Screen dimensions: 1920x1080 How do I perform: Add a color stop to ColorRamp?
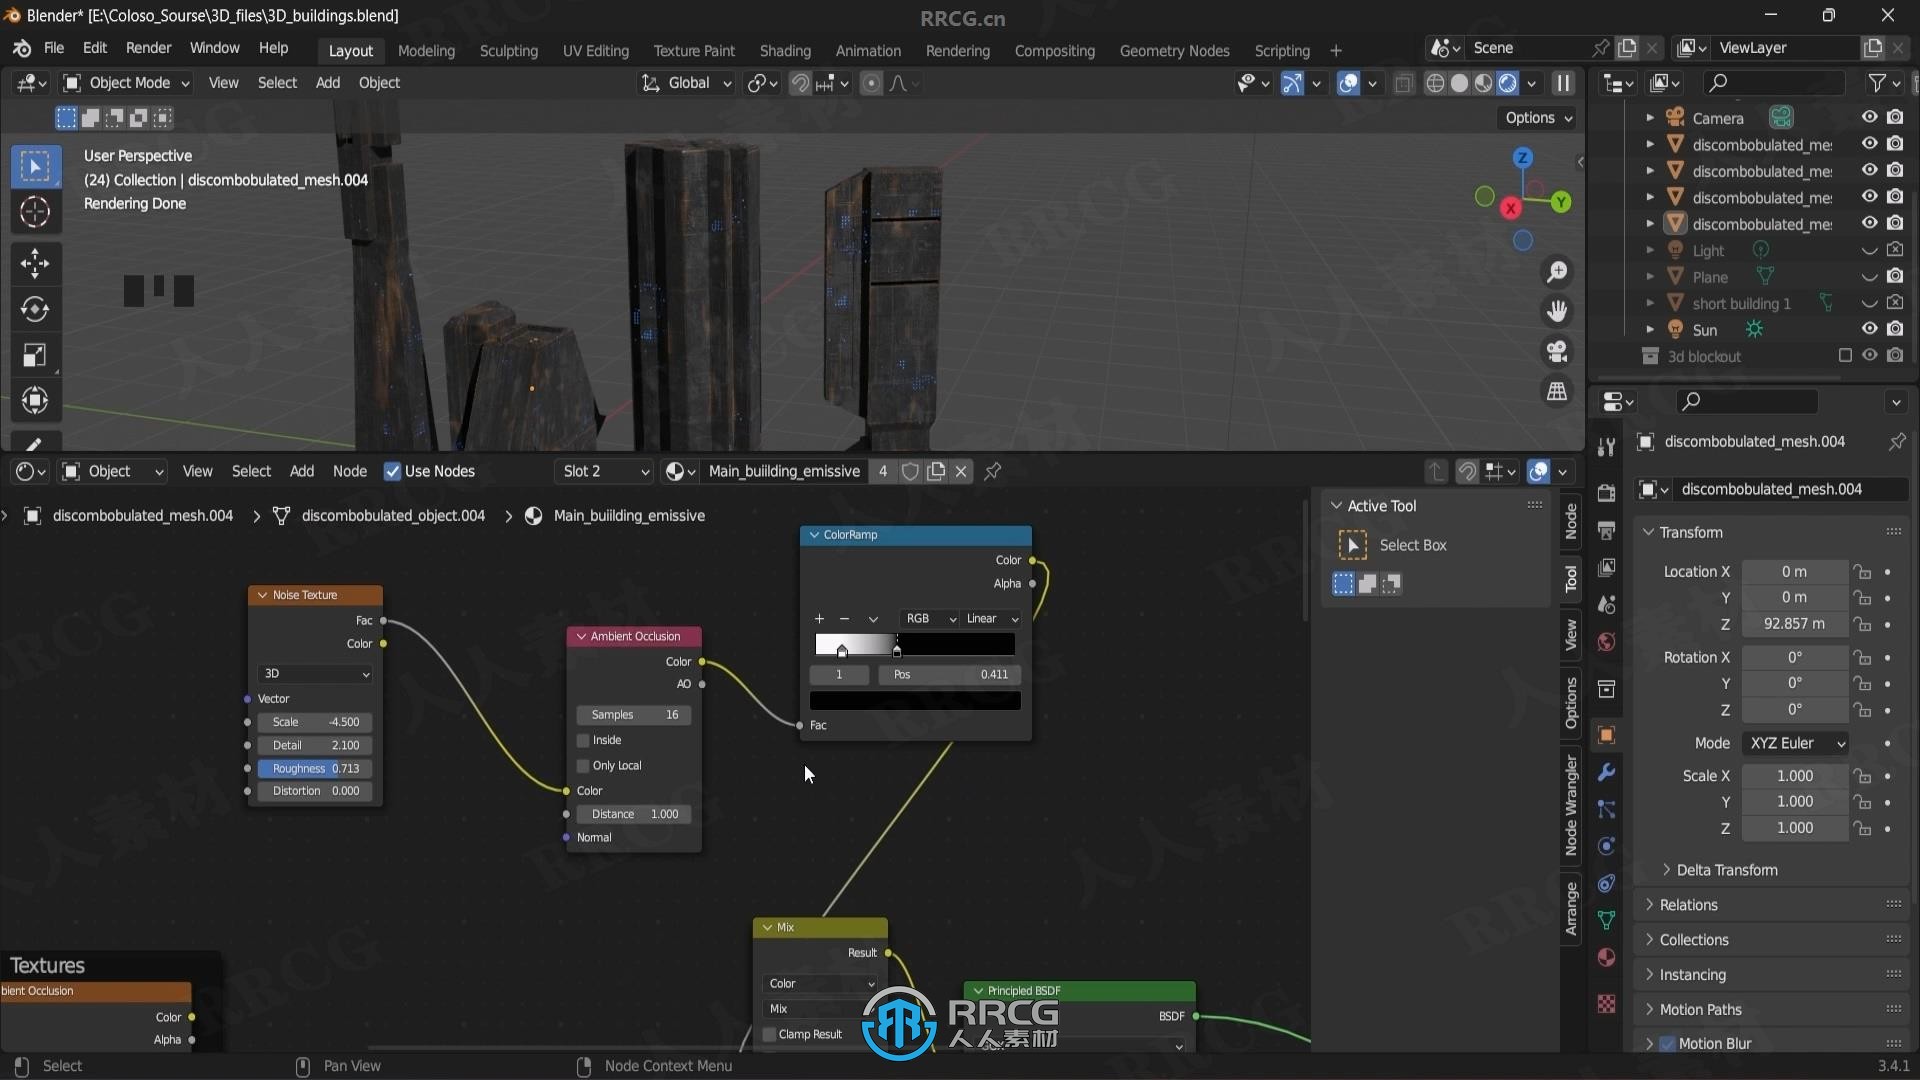tap(819, 619)
